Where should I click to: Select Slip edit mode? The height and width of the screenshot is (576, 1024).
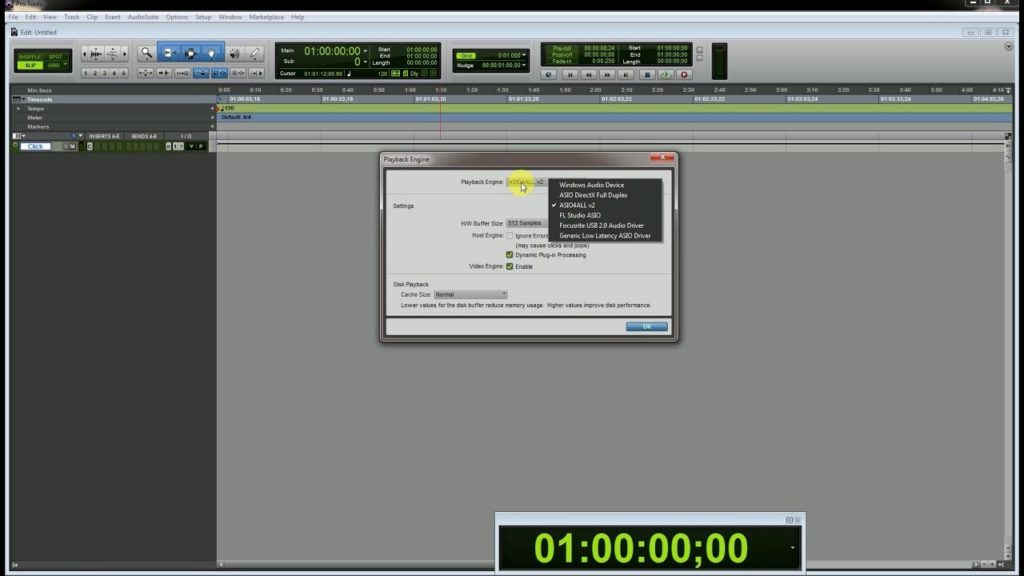coord(29,65)
